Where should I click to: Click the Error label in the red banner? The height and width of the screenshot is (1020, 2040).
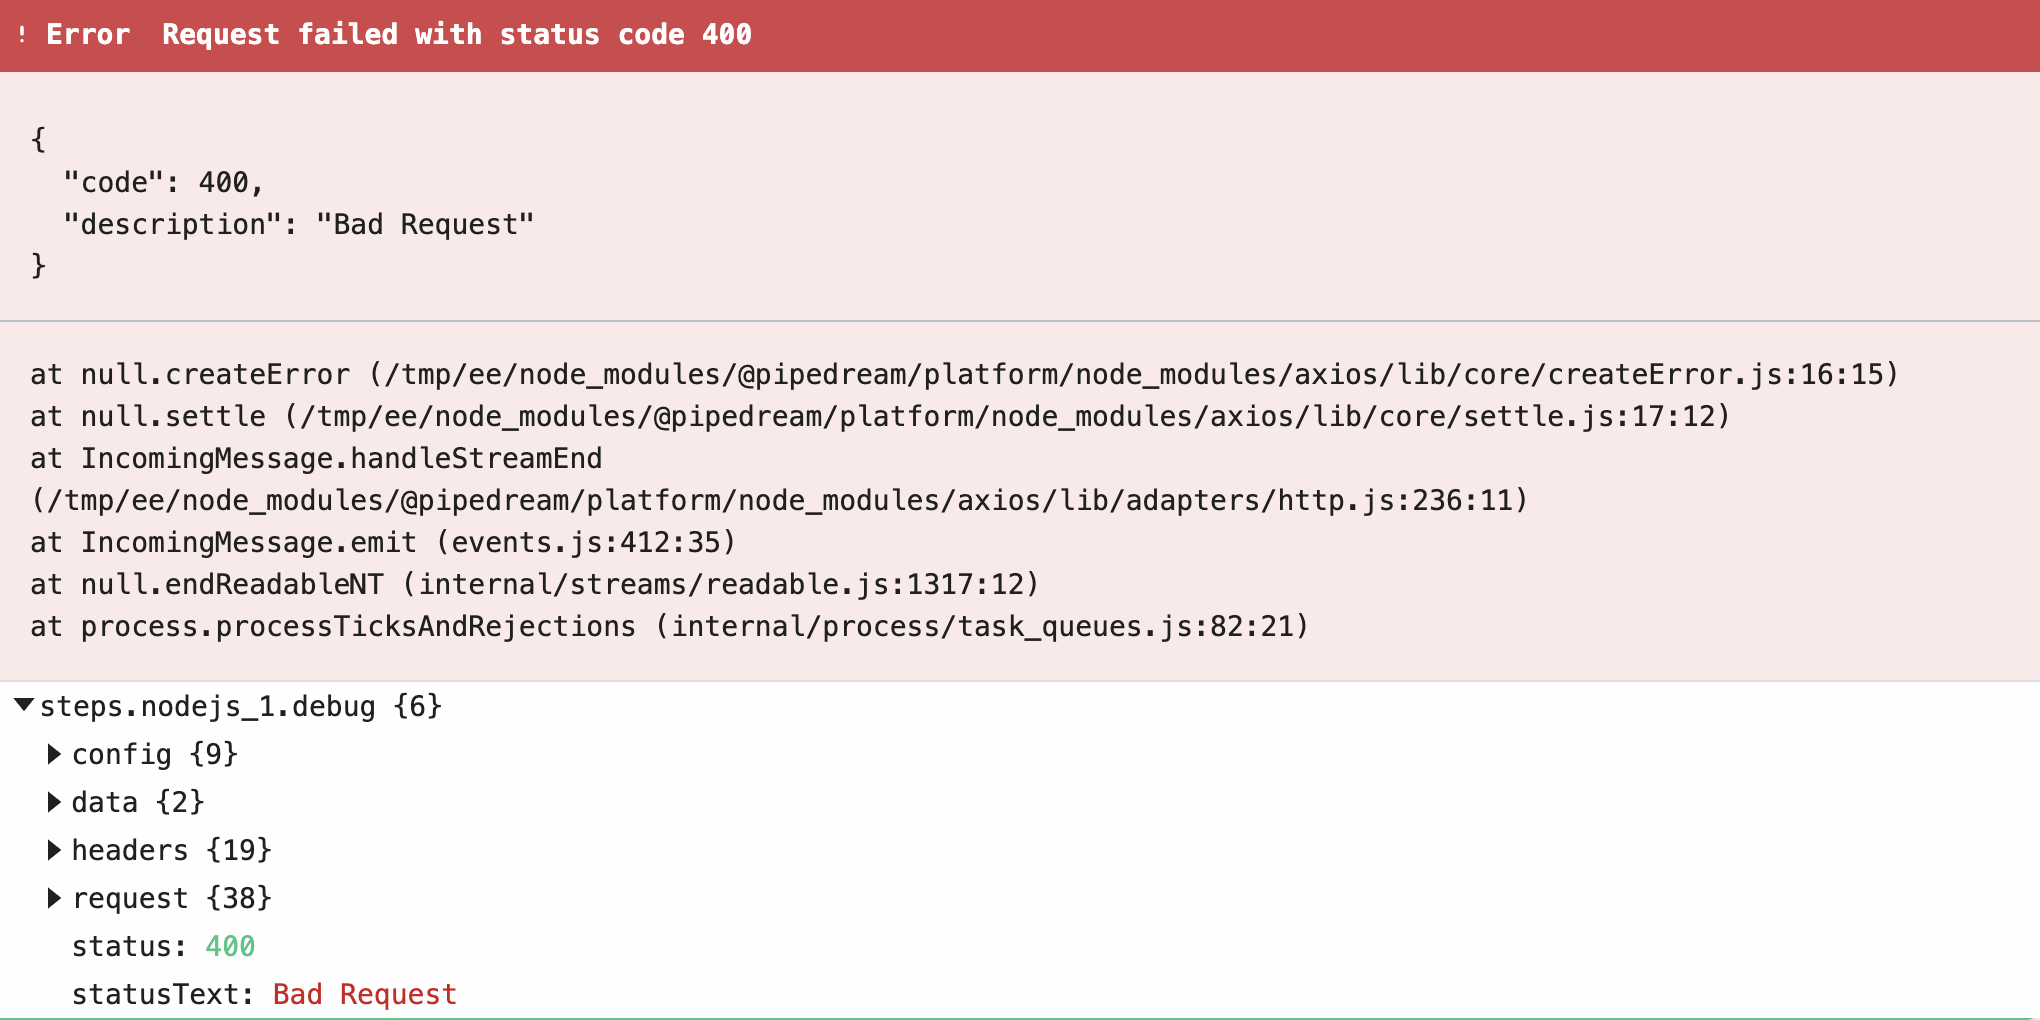click(x=88, y=35)
